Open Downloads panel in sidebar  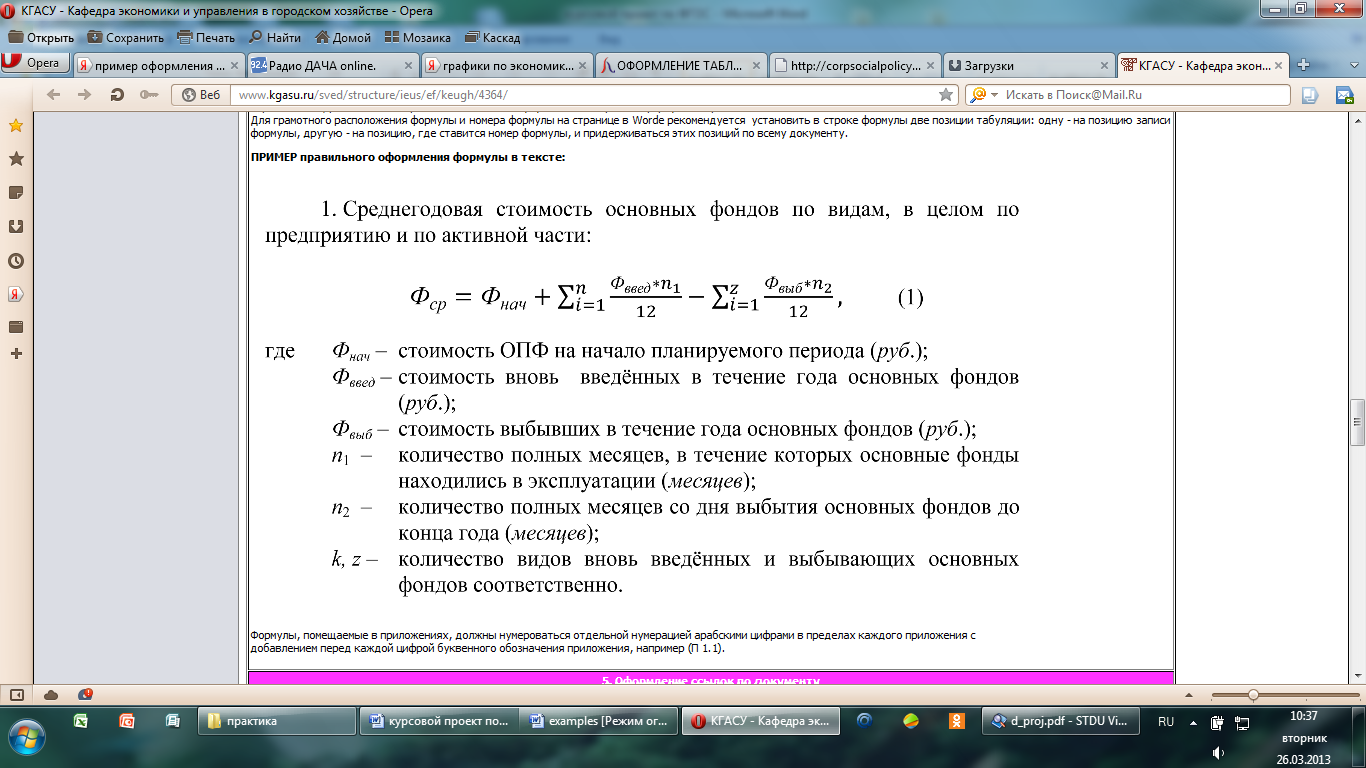click(x=16, y=227)
